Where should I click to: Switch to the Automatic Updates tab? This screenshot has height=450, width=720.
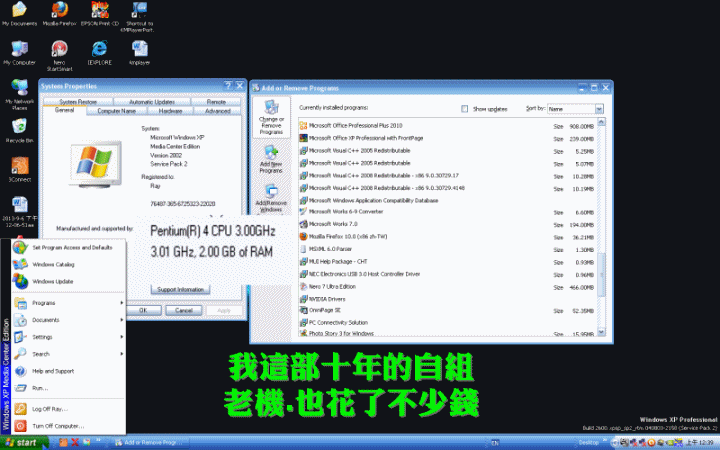point(152,102)
